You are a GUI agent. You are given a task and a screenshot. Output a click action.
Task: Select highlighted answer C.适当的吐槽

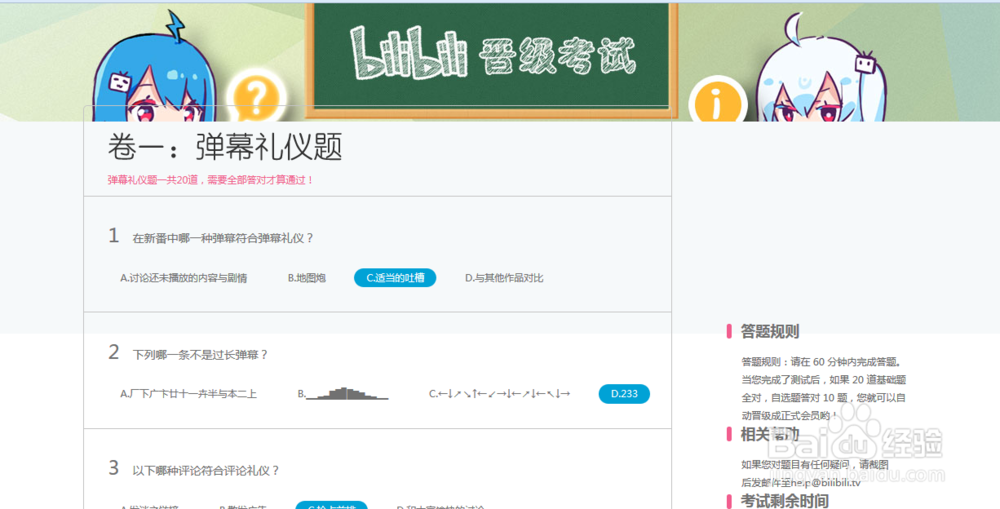pos(395,277)
